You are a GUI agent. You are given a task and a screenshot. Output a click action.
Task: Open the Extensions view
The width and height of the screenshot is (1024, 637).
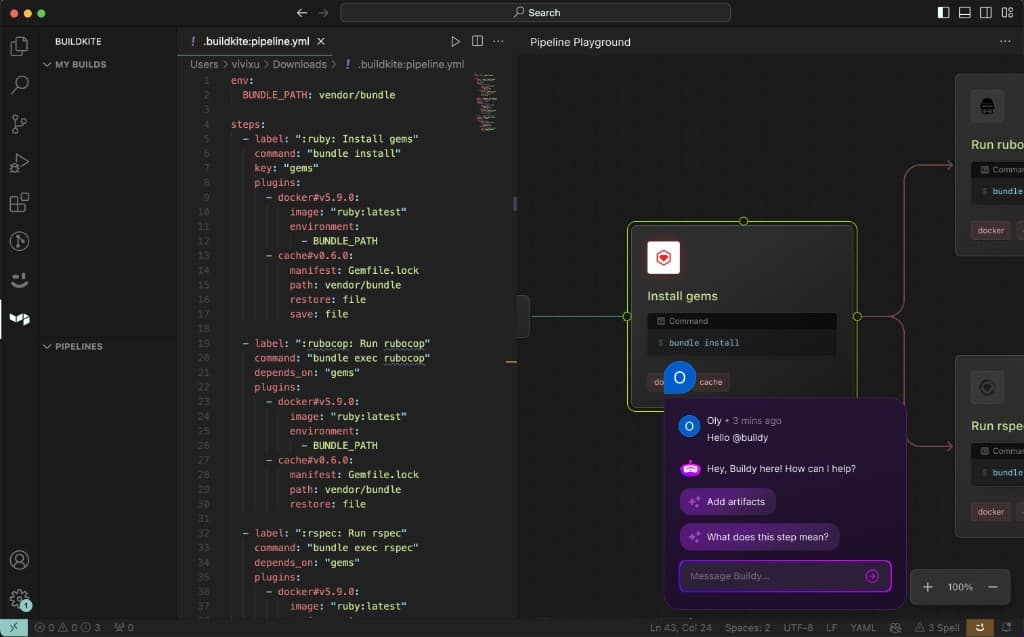click(x=19, y=202)
